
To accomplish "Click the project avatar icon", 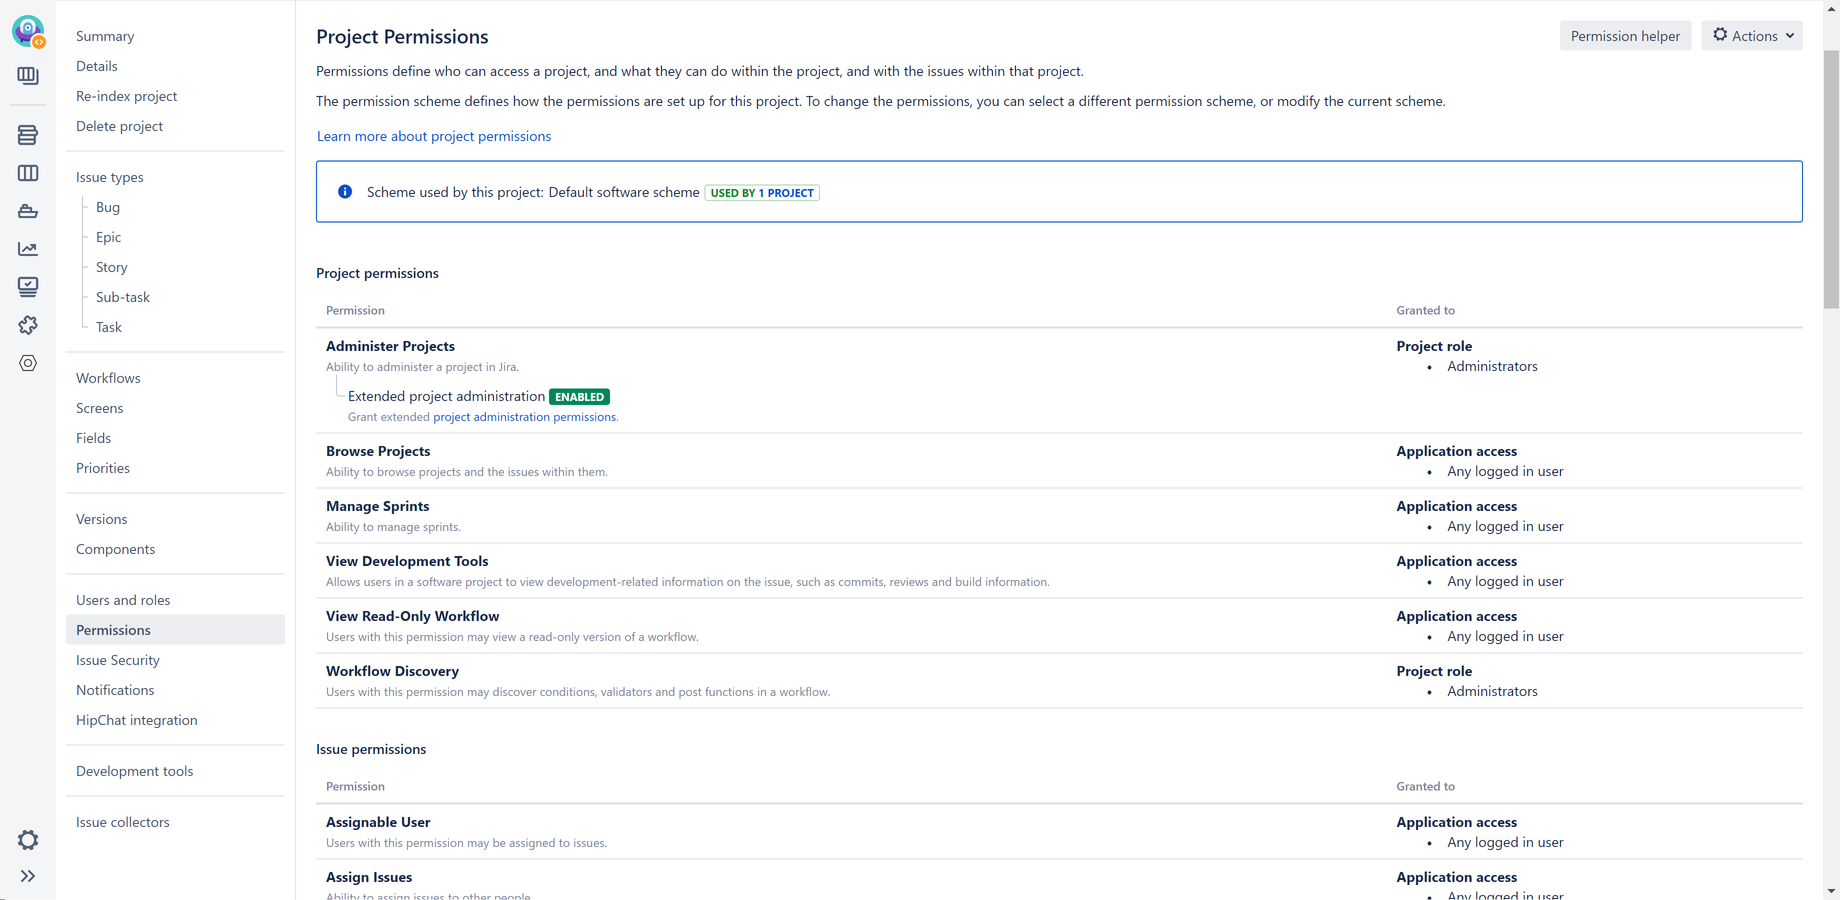I will pyautogui.click(x=28, y=31).
